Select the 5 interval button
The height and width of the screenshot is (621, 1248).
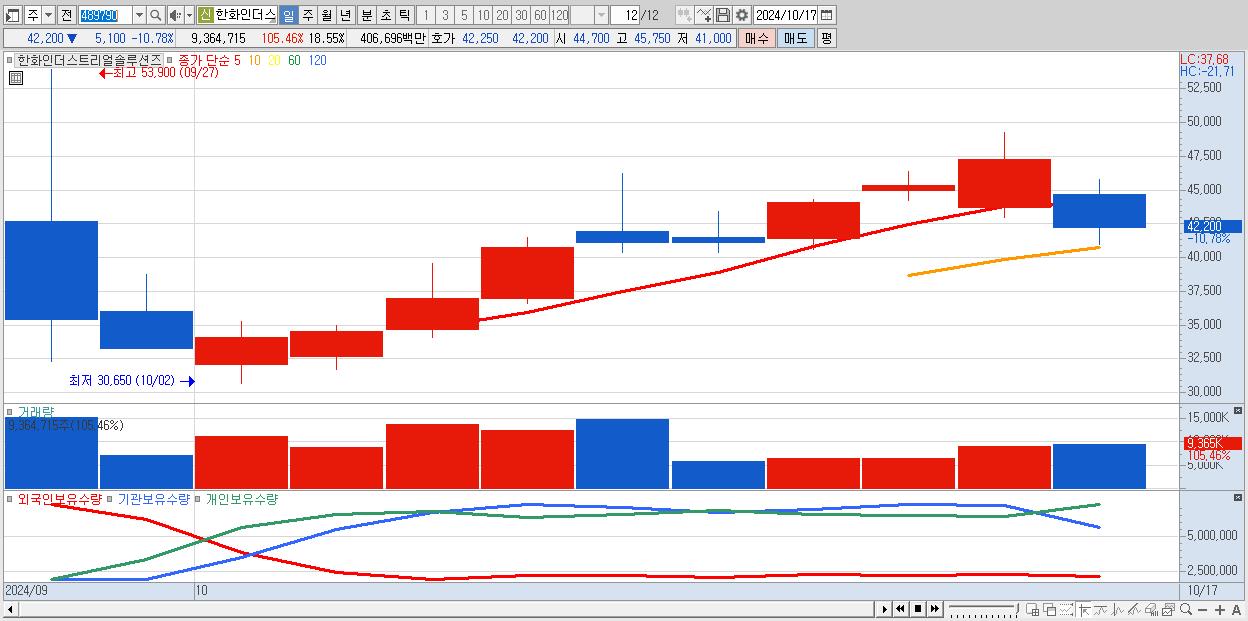[464, 15]
